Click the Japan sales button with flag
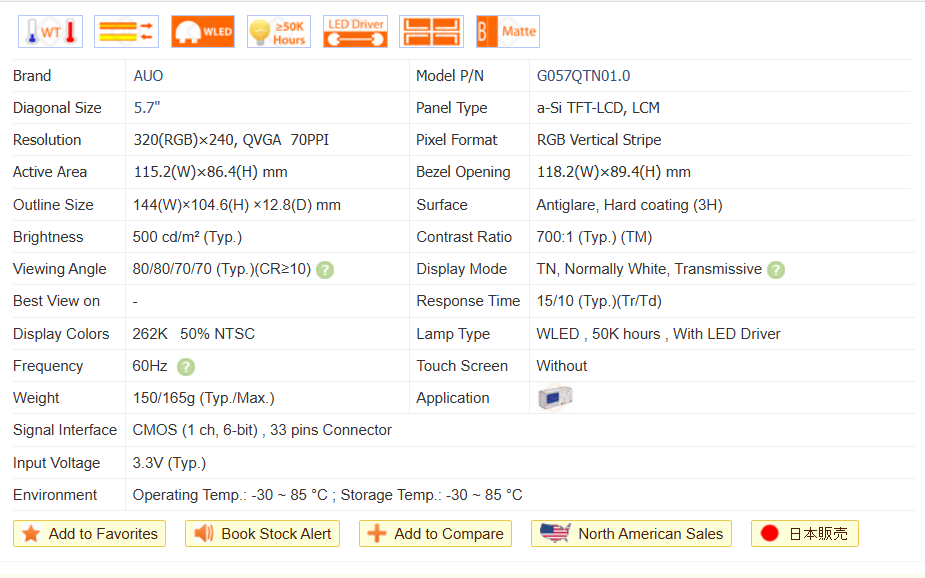925x578 pixels. [x=805, y=534]
